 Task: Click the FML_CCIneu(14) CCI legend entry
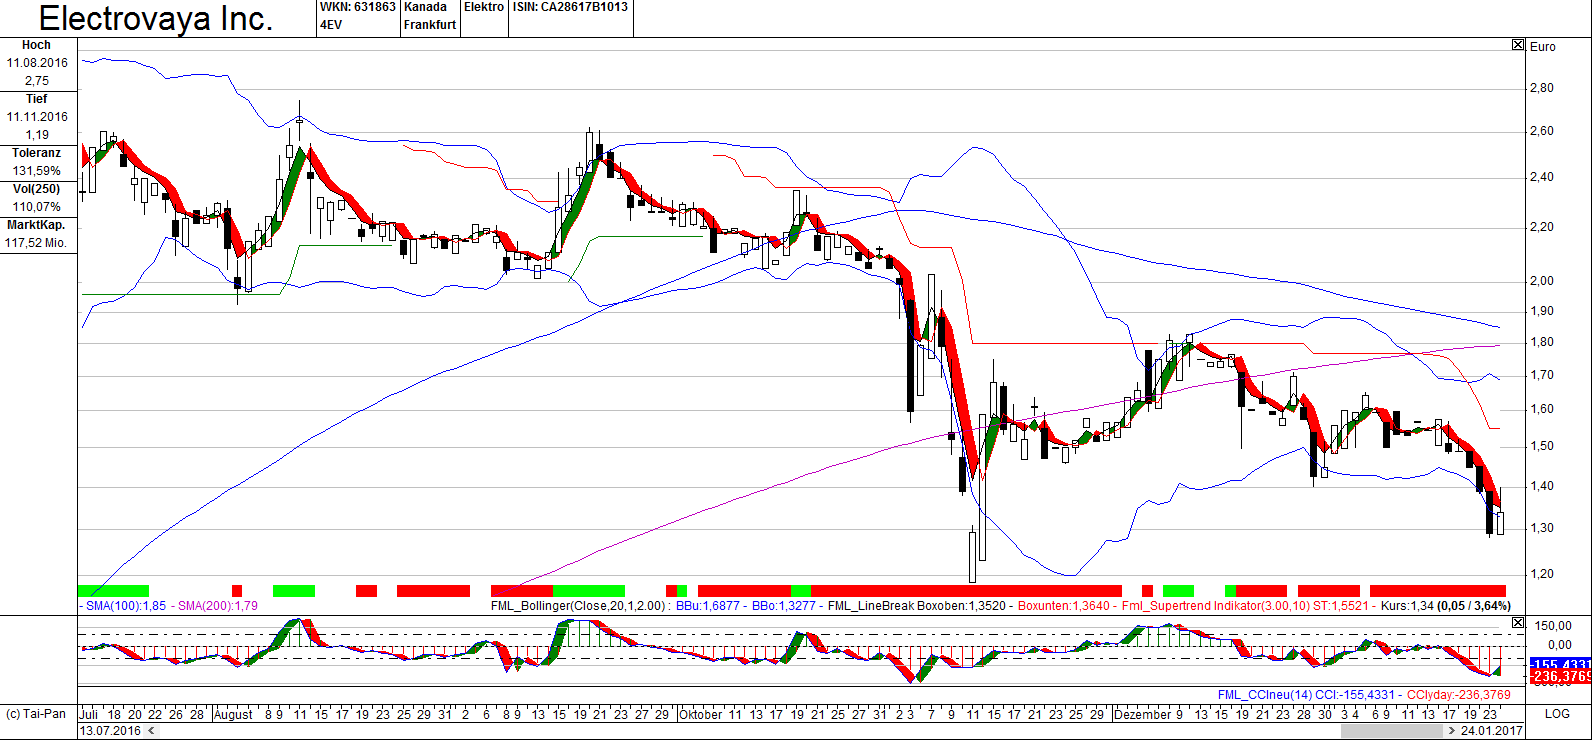pos(1307,694)
